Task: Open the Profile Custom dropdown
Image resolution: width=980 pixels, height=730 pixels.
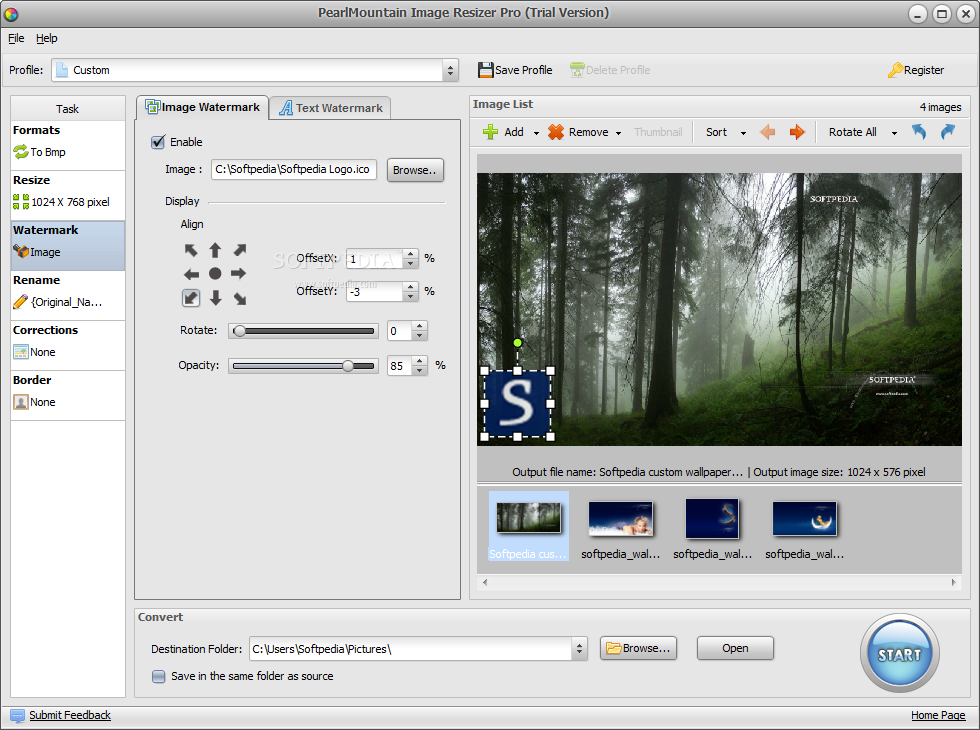Action: point(450,70)
